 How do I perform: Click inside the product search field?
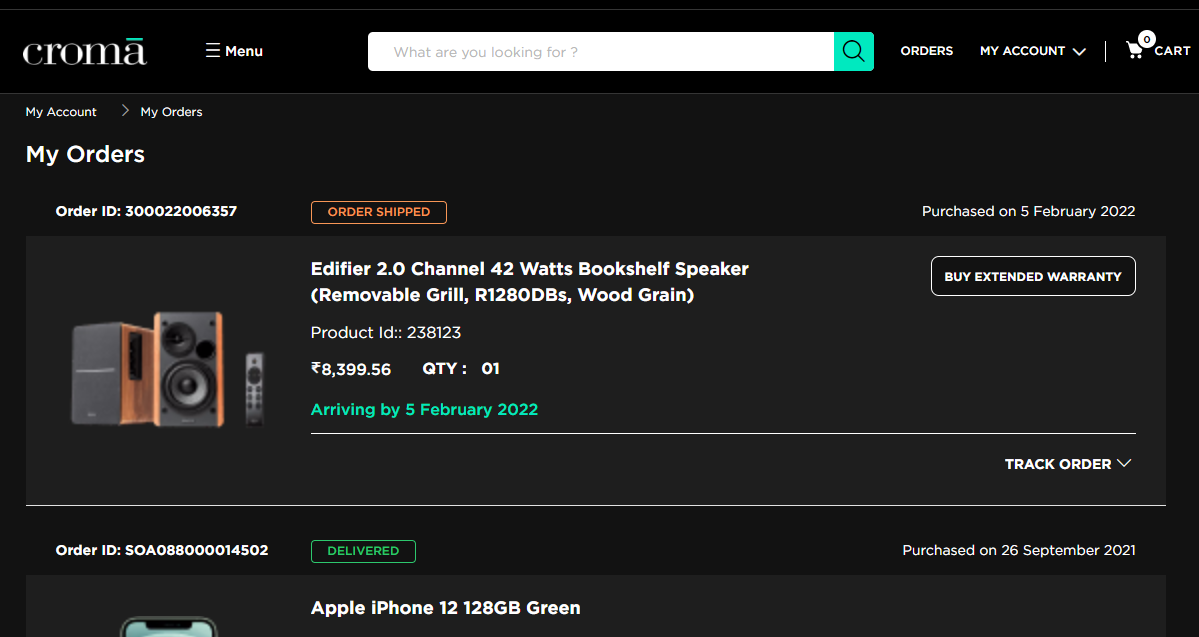pos(600,52)
